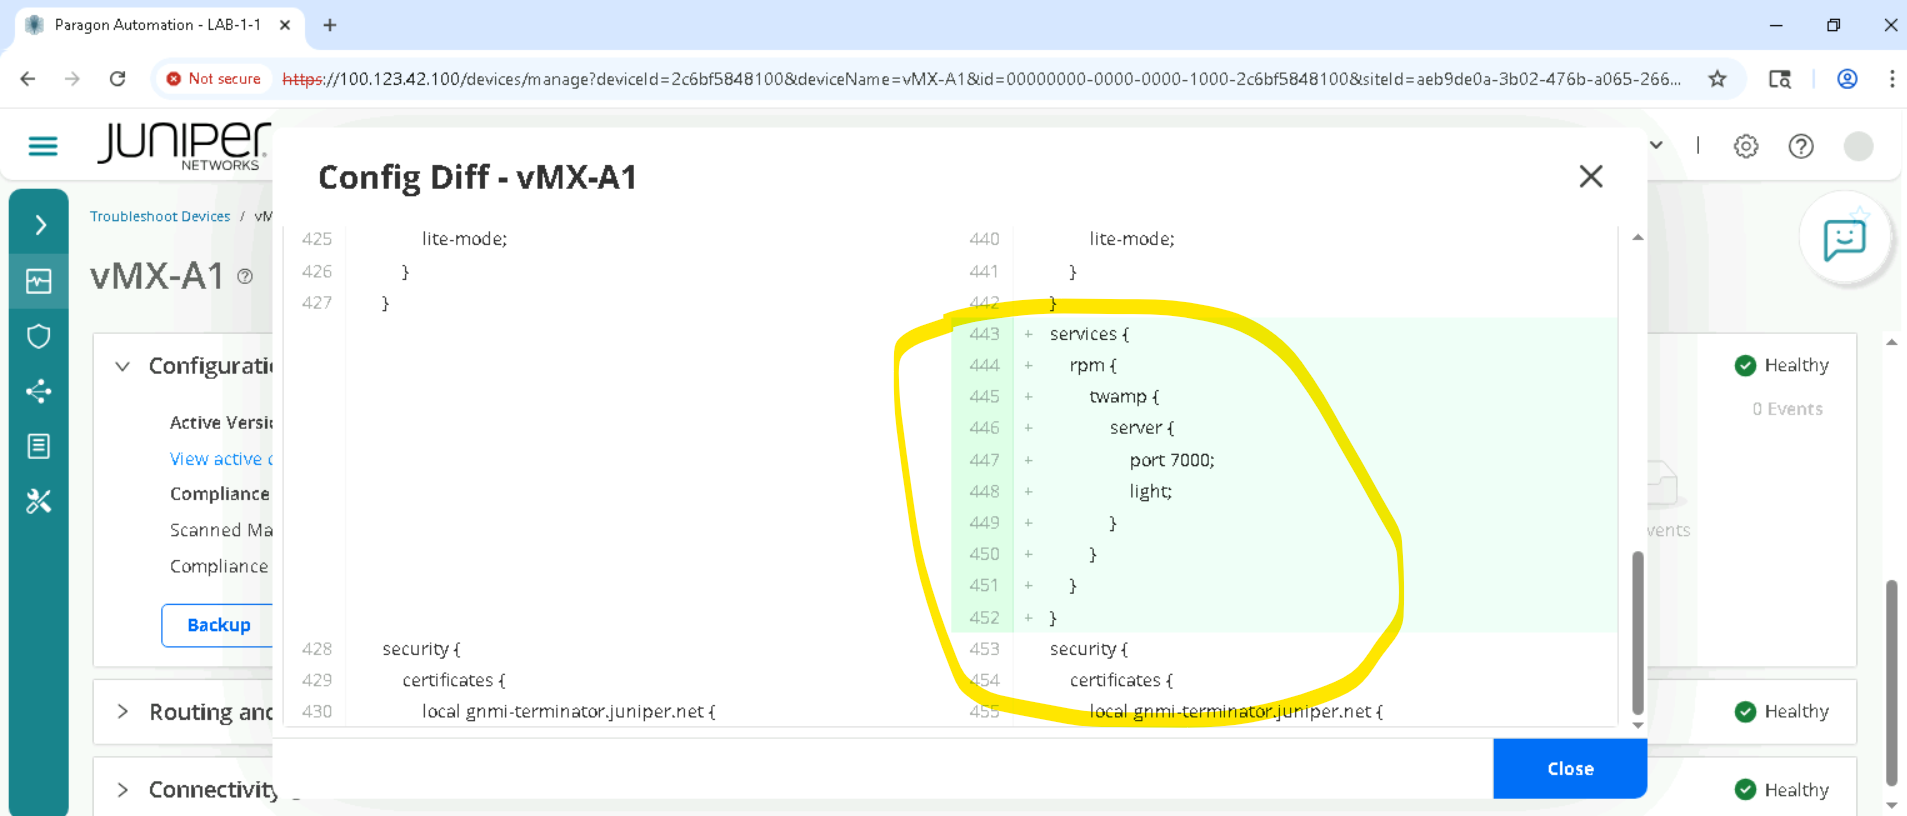Open the chat assistant smiley icon
The width and height of the screenshot is (1907, 816).
[1844, 240]
